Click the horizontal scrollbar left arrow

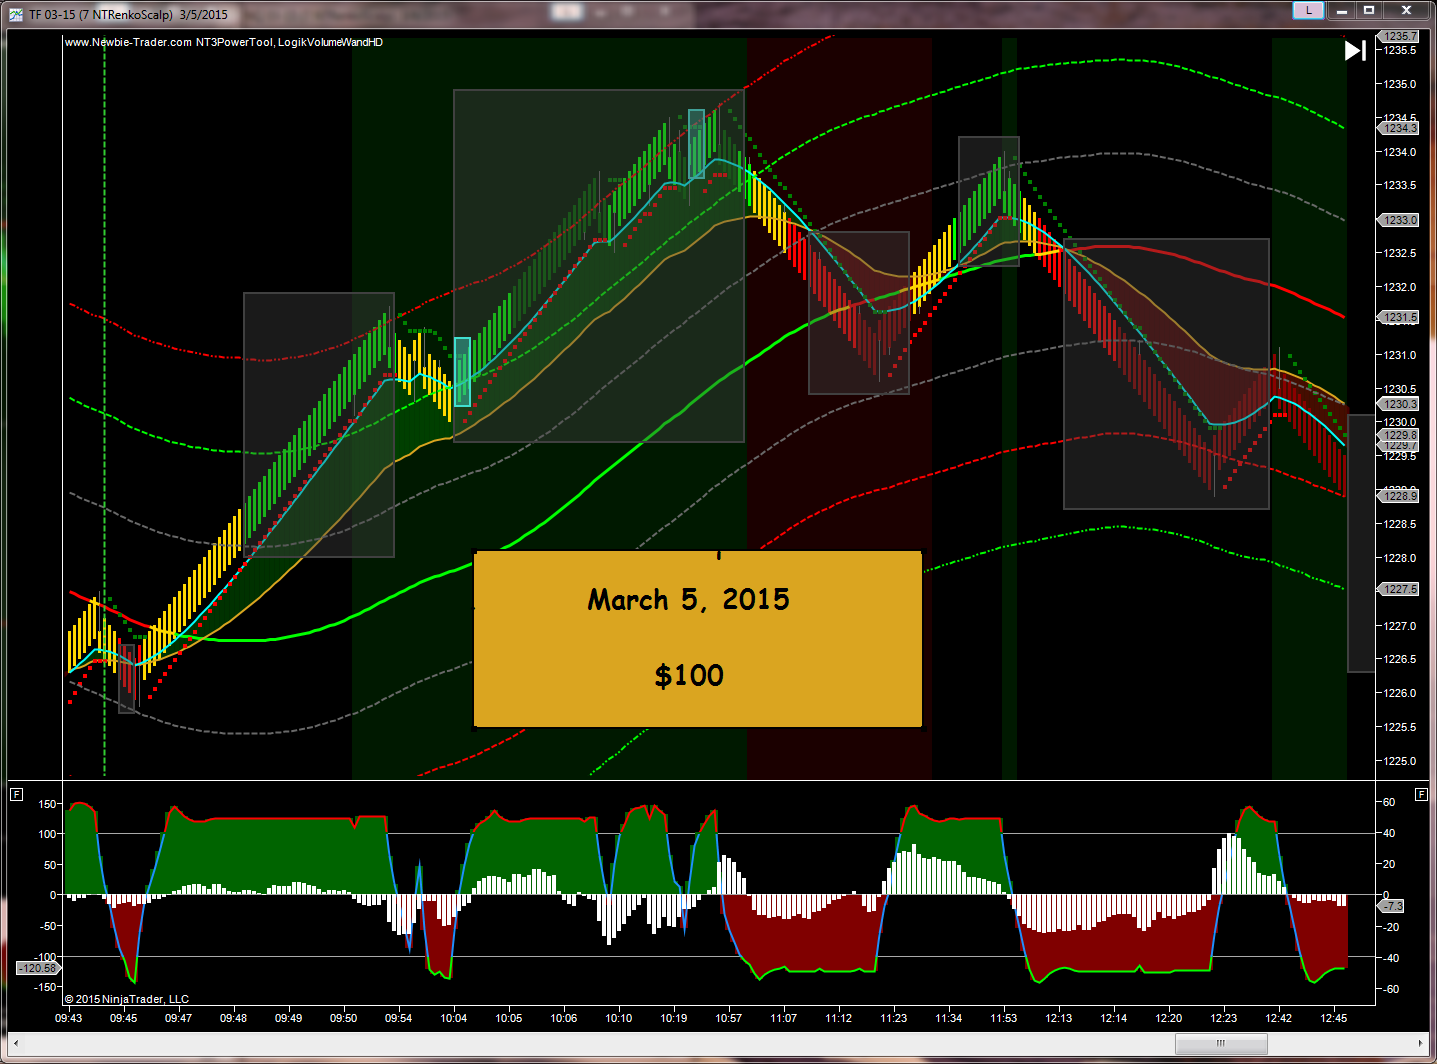pos(16,1043)
